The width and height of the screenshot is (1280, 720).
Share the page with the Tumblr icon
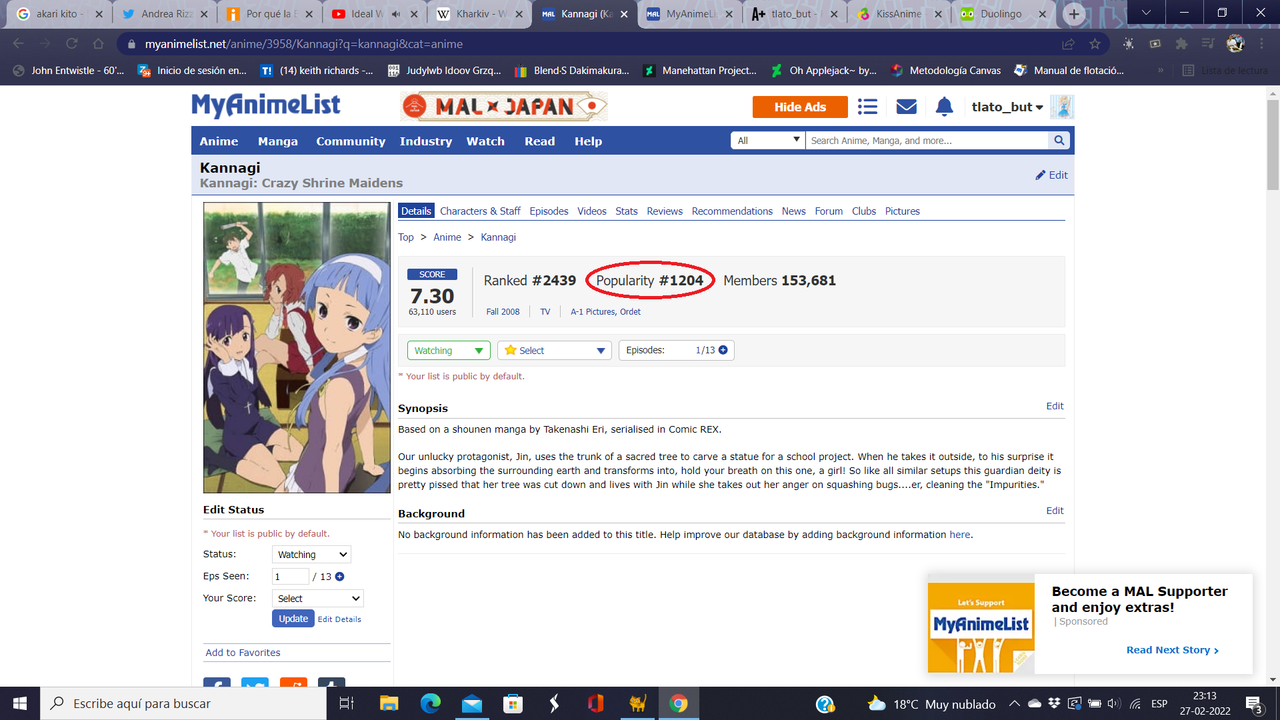[331, 684]
